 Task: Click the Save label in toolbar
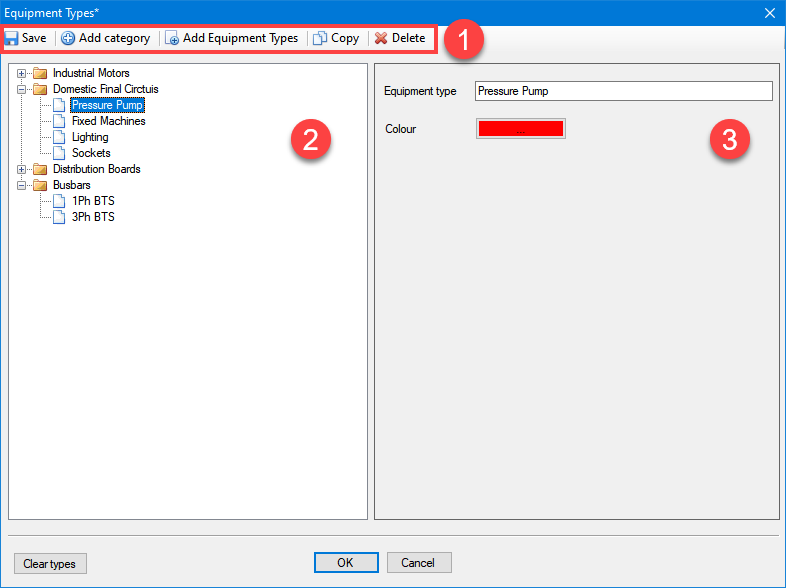(34, 38)
